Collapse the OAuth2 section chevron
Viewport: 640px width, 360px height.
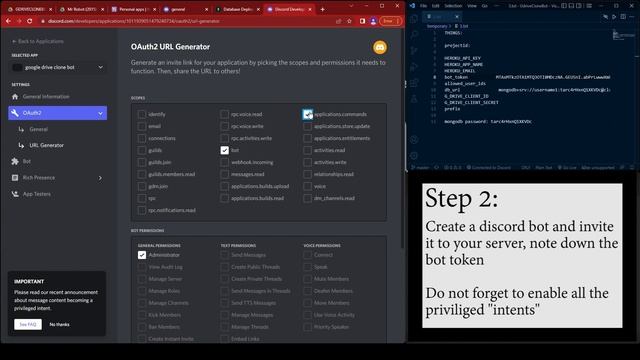[100, 113]
